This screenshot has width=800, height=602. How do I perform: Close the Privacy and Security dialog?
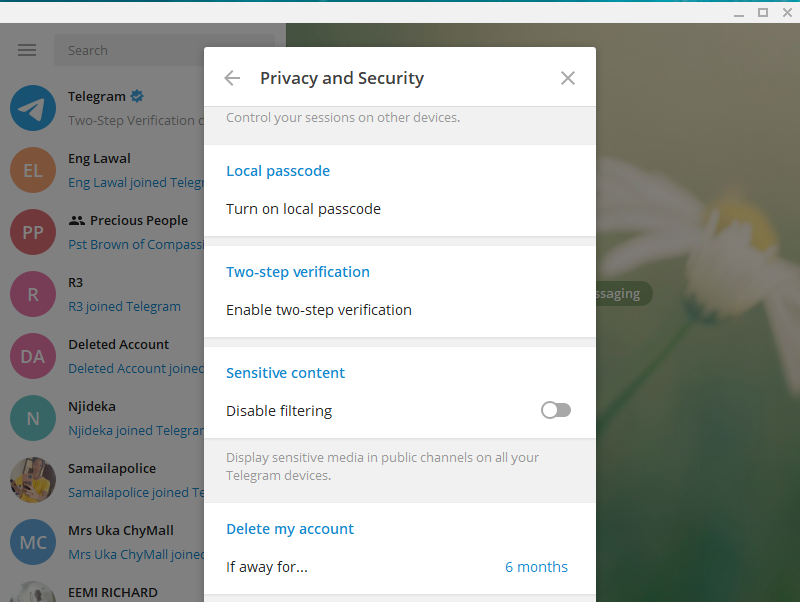pos(568,77)
